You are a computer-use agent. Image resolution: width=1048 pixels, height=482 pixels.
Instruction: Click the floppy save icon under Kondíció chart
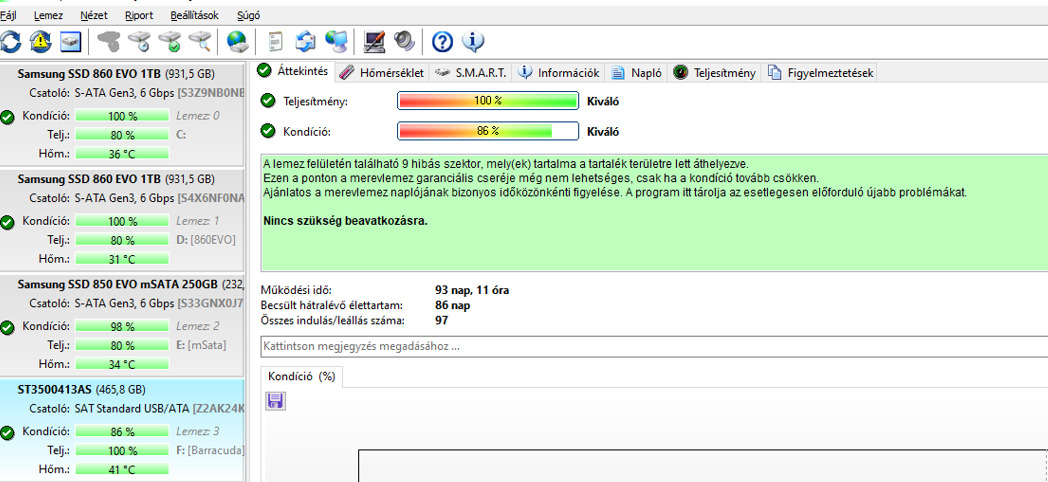(x=275, y=401)
